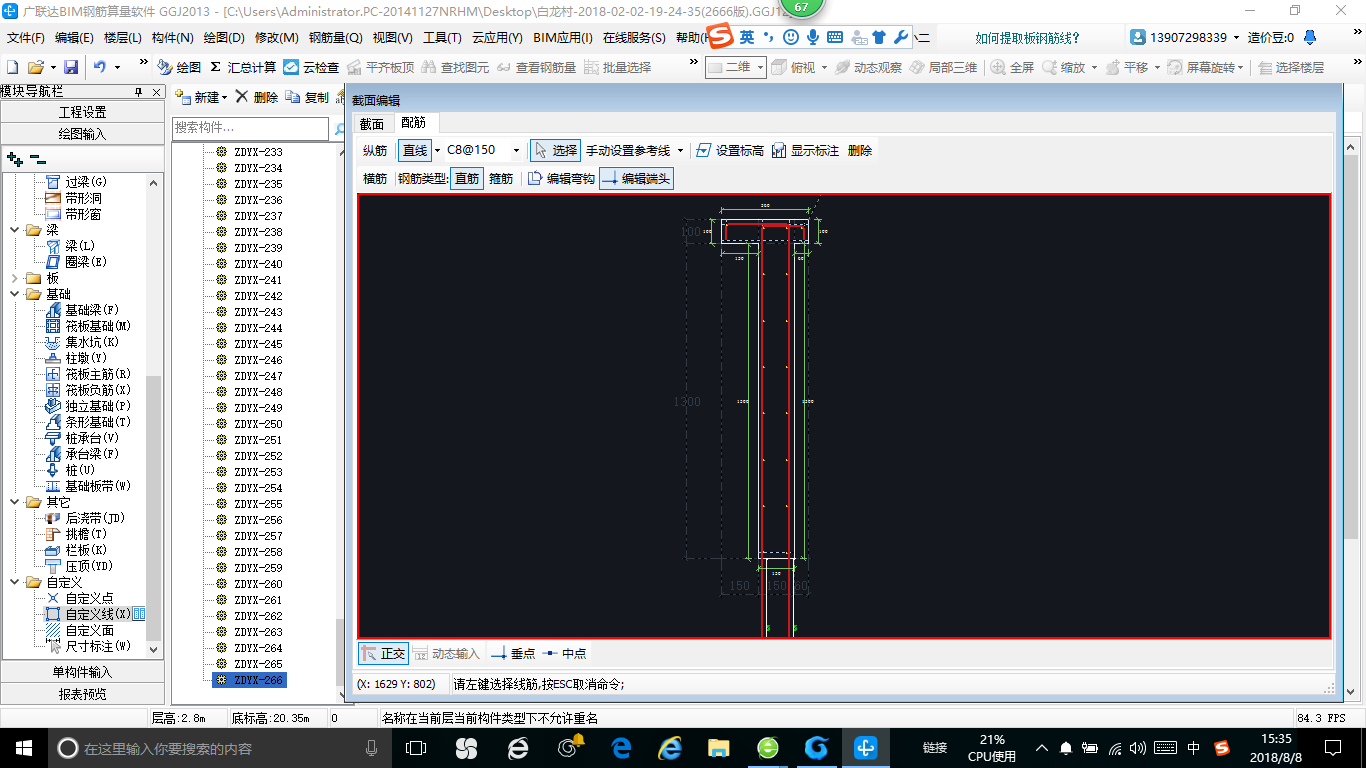Open dropdown arrow next to 直线
The width and height of the screenshot is (1366, 768).
tap(437, 150)
